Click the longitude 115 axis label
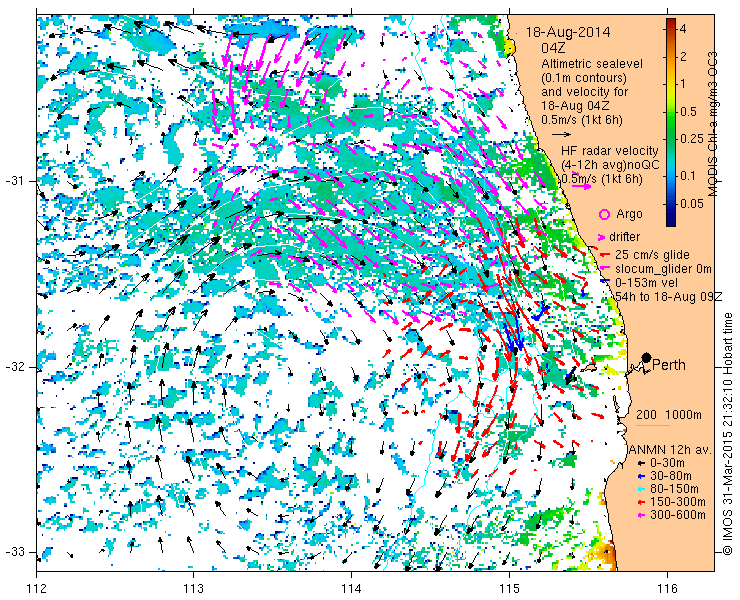 coord(509,589)
